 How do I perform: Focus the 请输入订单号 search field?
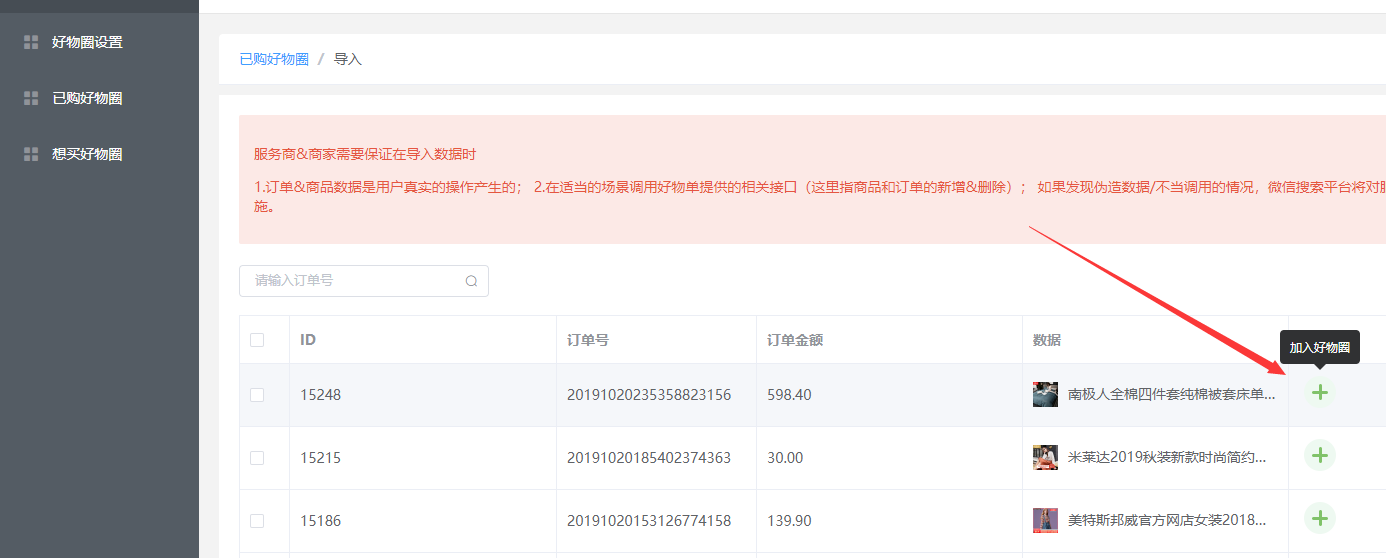tap(364, 281)
